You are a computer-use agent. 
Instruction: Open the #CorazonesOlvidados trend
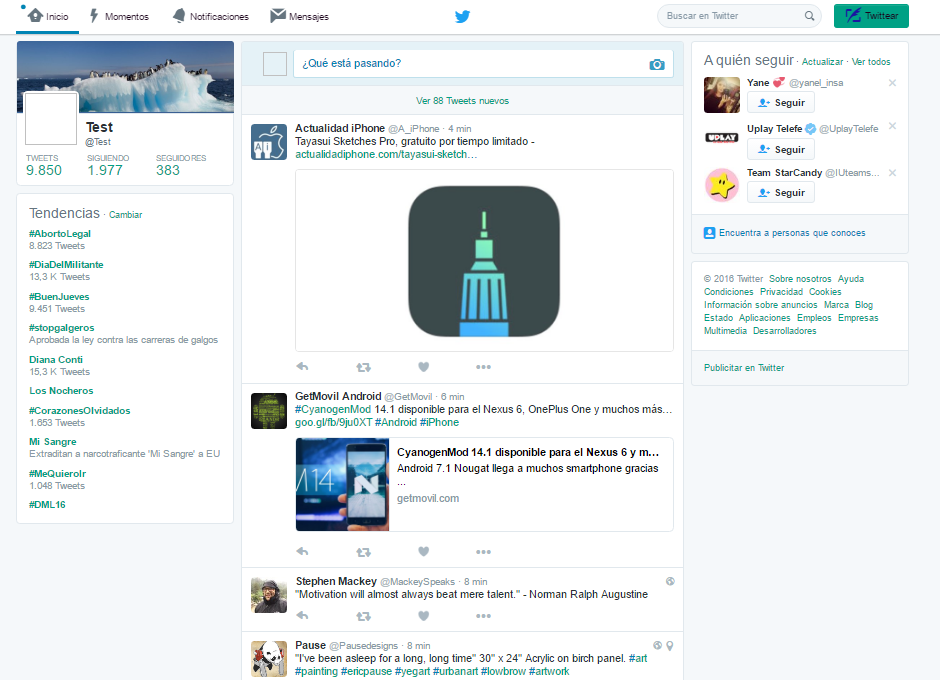pyautogui.click(x=80, y=410)
